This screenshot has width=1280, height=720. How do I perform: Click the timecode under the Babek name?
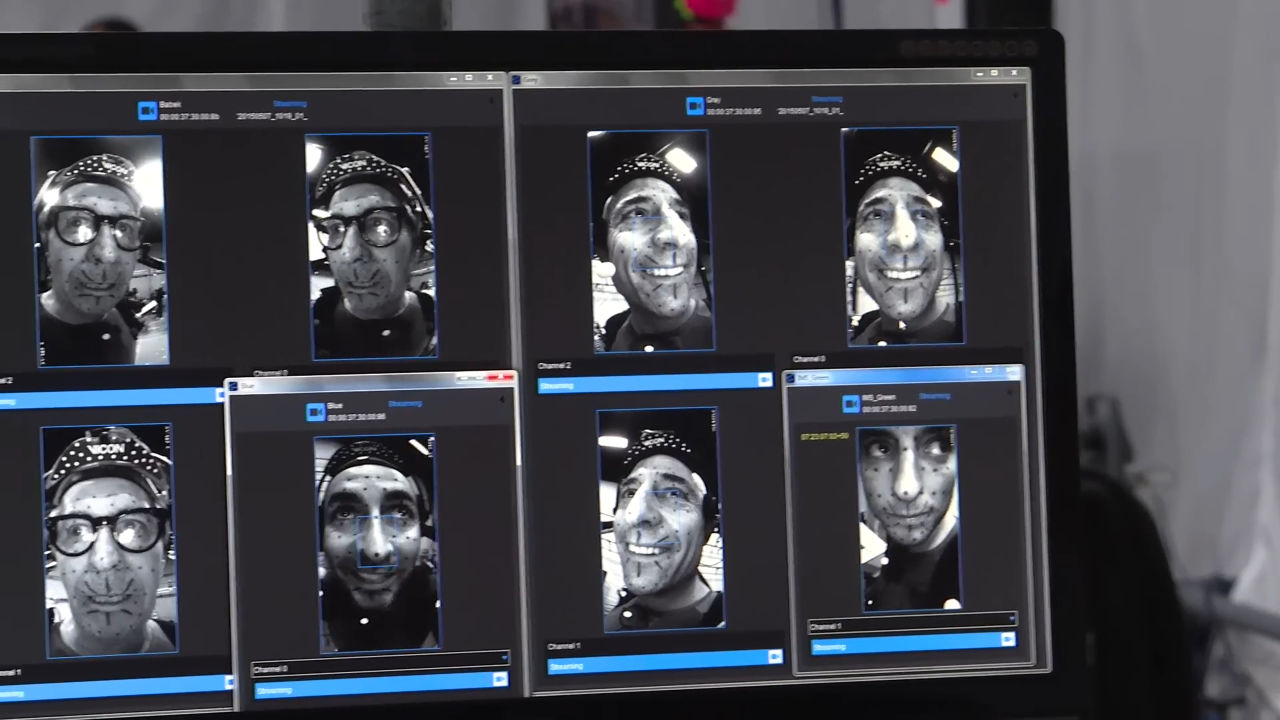pyautogui.click(x=189, y=117)
